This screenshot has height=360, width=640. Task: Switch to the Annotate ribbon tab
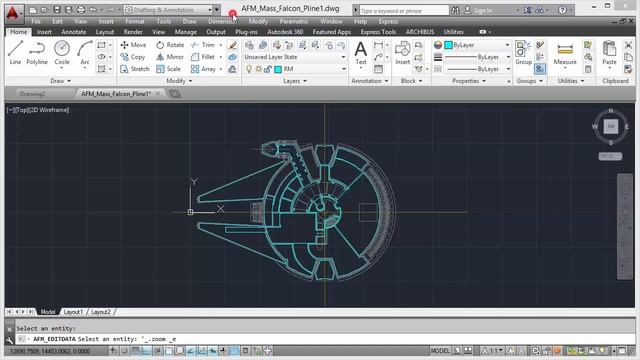[x=73, y=32]
